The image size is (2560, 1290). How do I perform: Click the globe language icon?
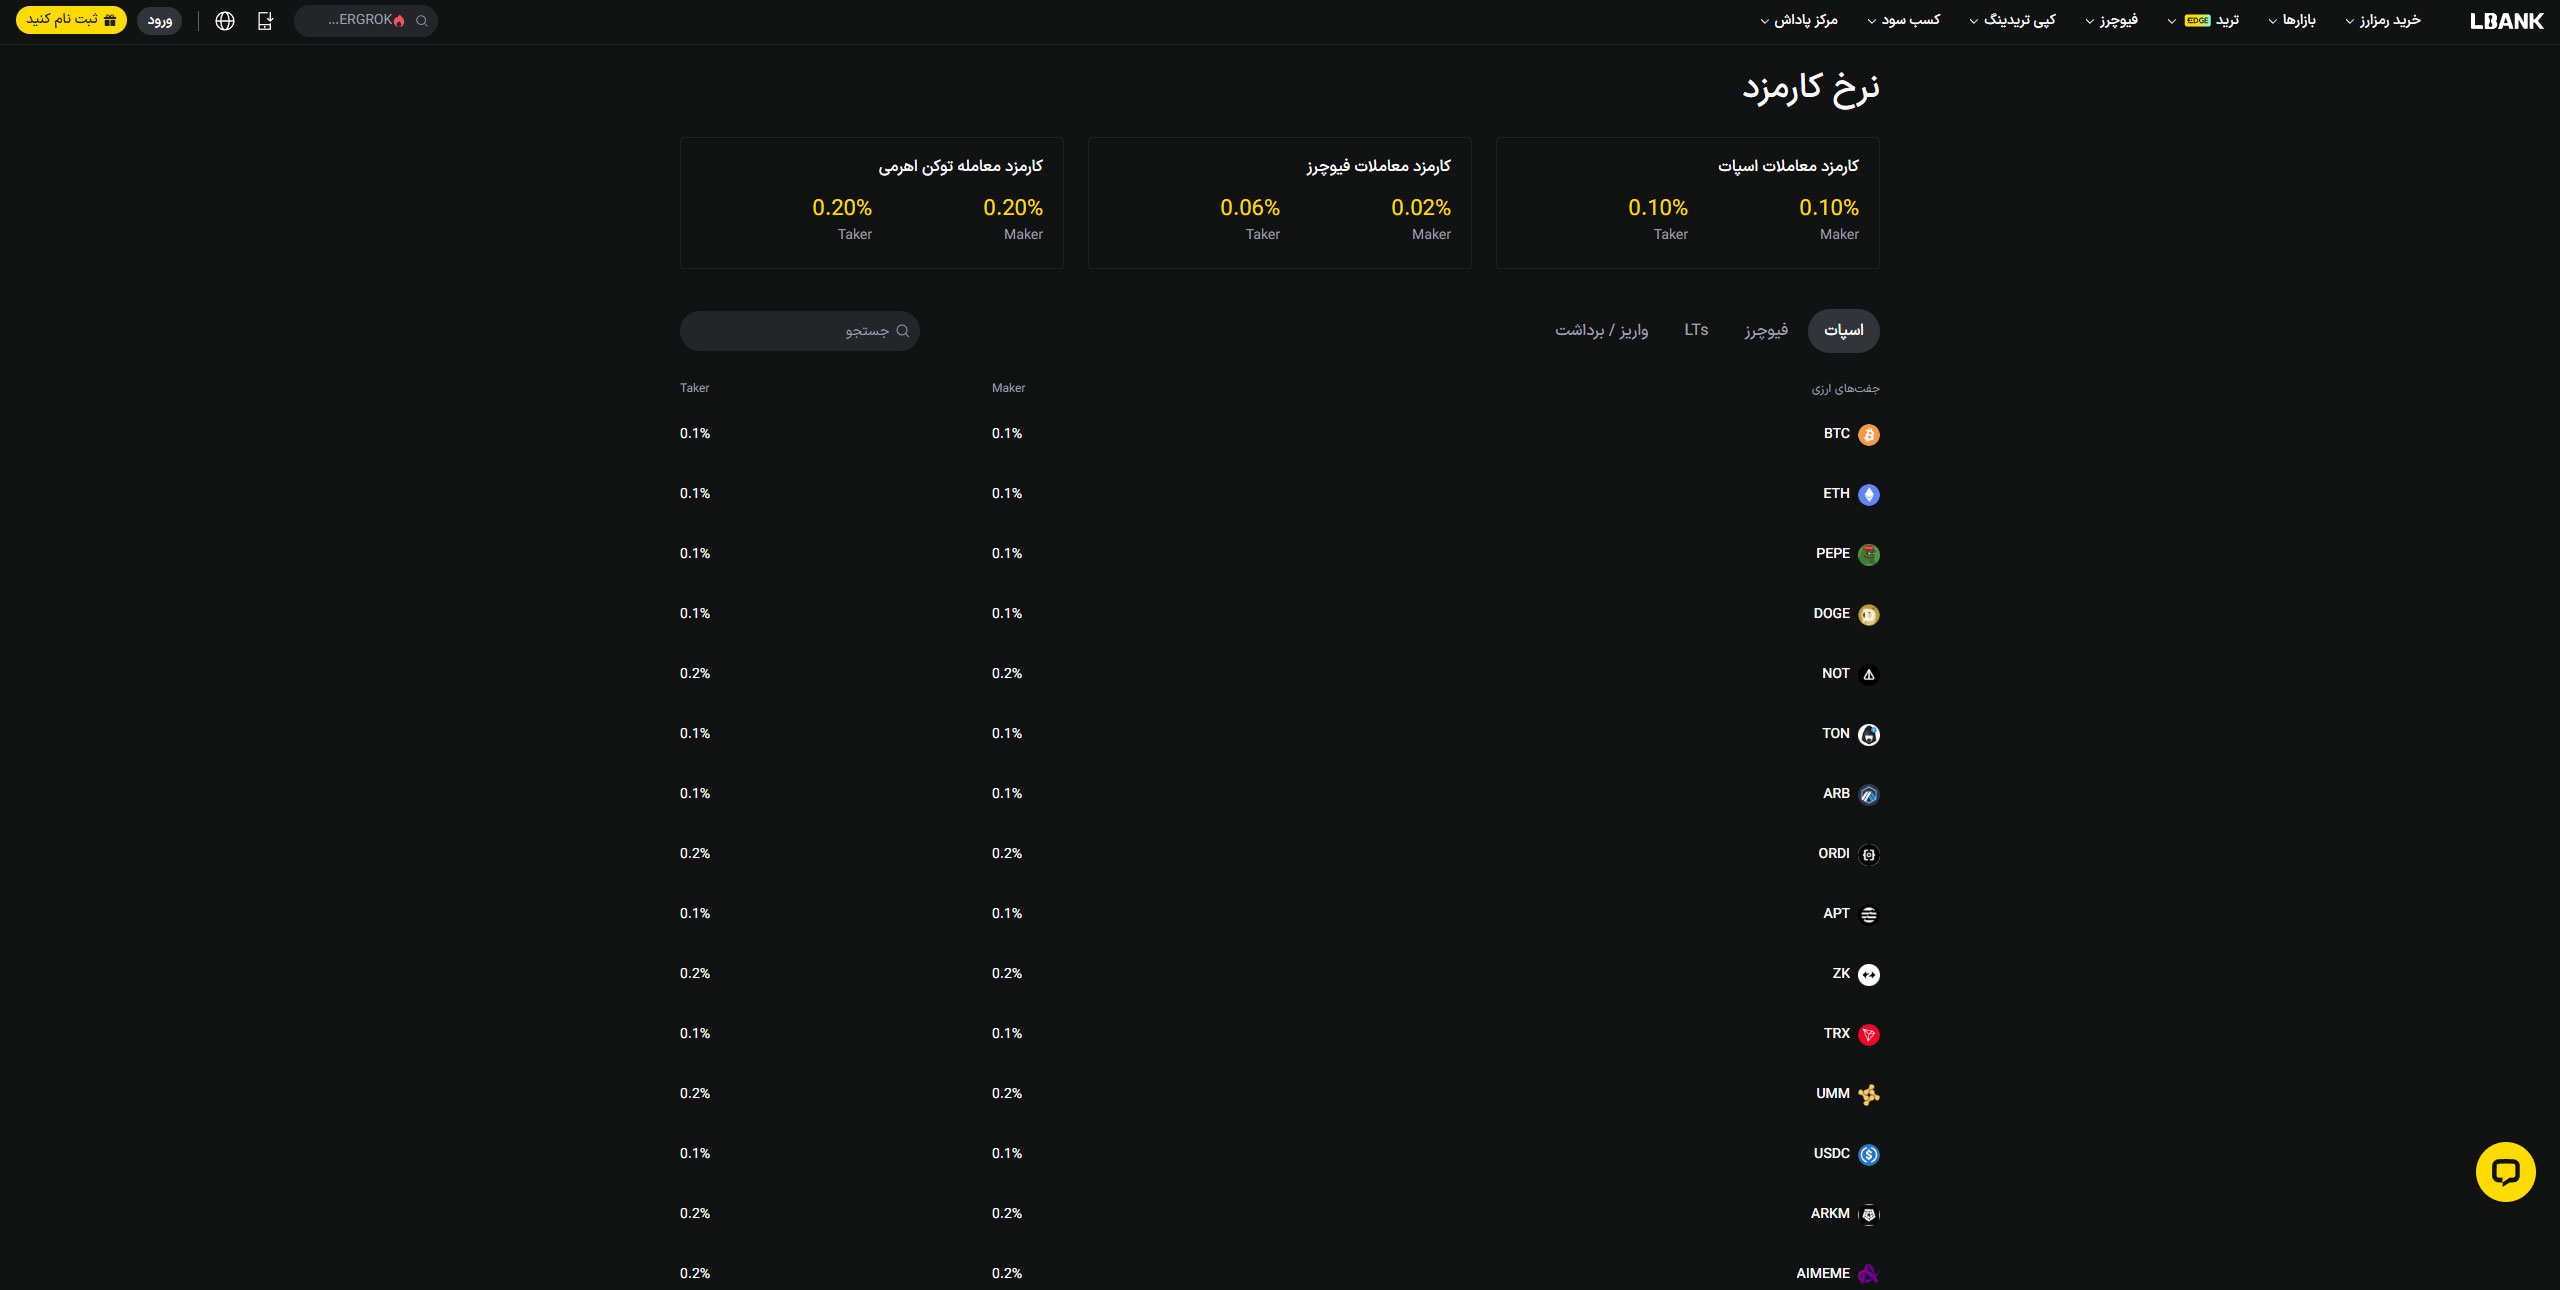[225, 21]
